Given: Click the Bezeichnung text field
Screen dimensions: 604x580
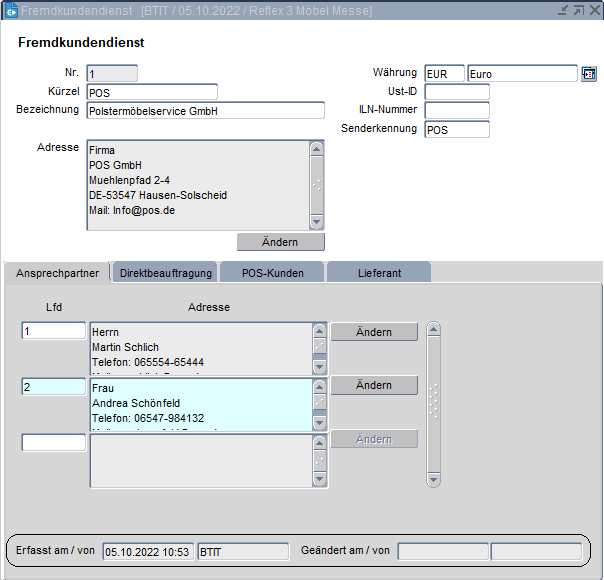Looking at the screenshot, I should [205, 111].
